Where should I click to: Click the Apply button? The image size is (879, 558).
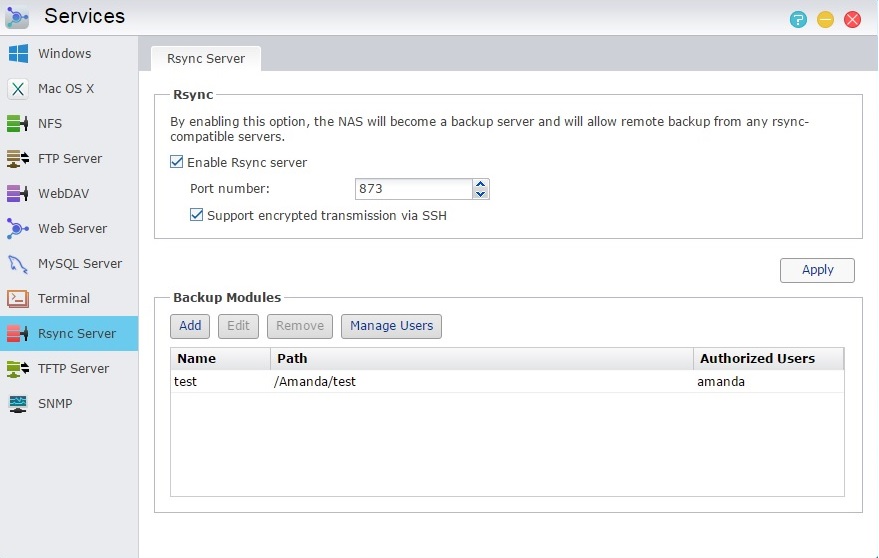pyautogui.click(x=817, y=270)
